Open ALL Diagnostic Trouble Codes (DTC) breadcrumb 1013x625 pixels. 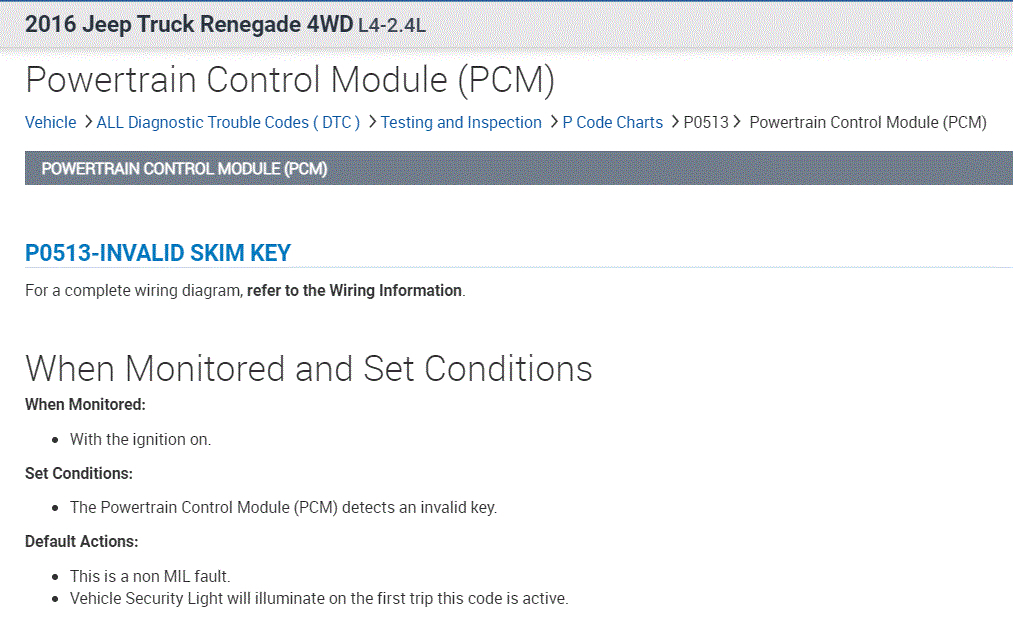click(x=228, y=122)
